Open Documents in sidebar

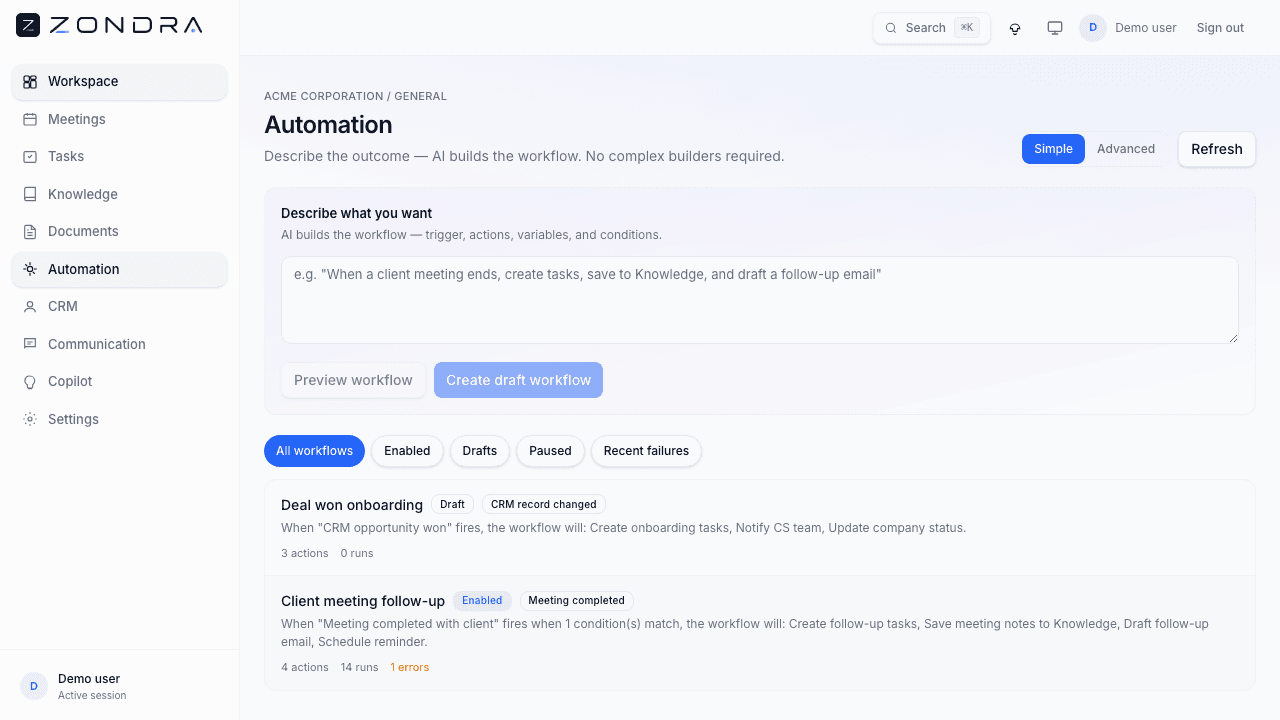coord(120,232)
